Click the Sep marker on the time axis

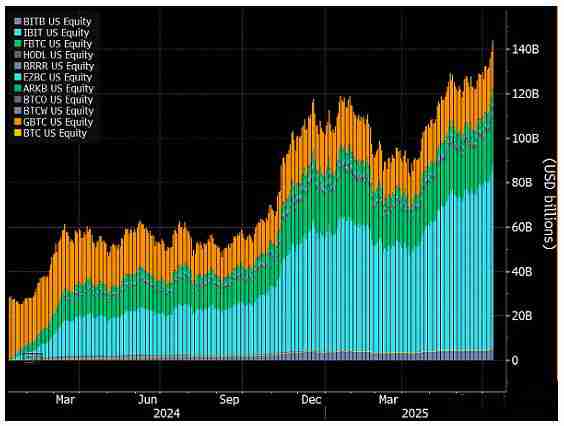tap(229, 400)
